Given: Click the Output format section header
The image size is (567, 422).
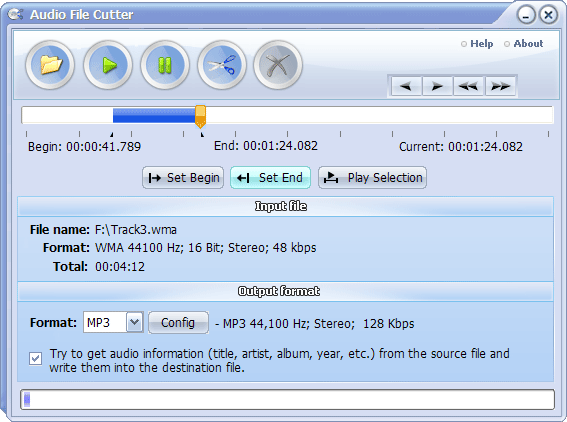Looking at the screenshot, I should [x=286, y=291].
